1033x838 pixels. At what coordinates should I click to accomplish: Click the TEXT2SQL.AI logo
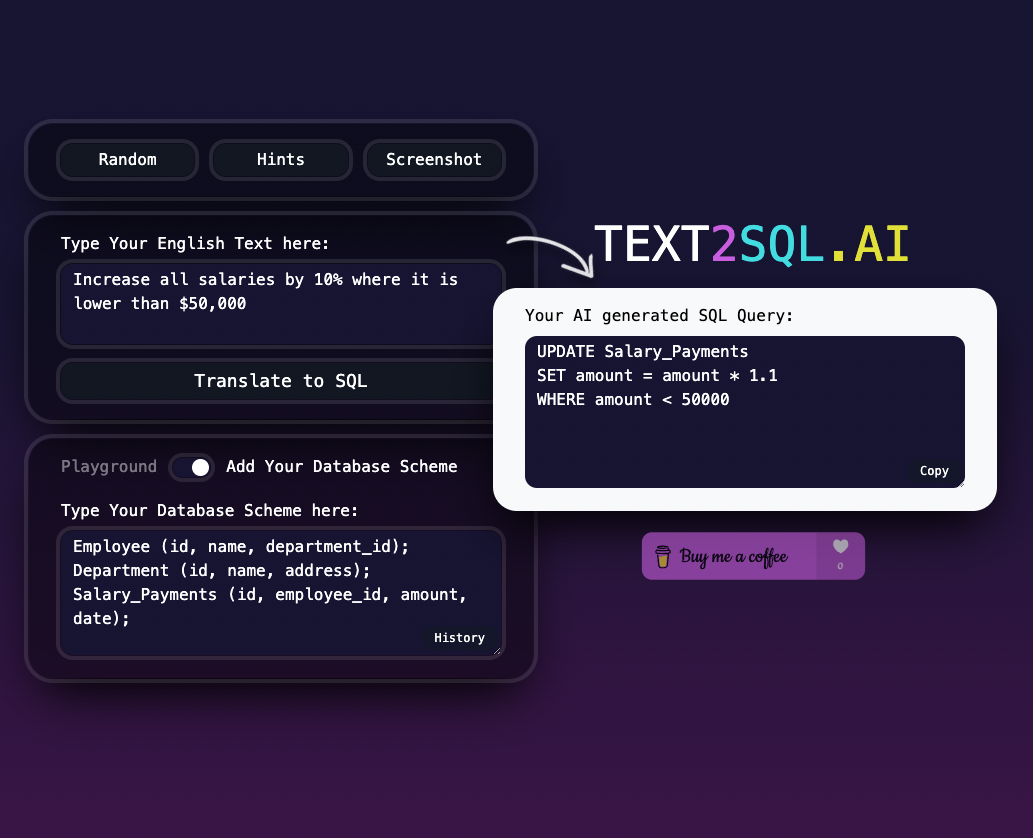point(751,245)
